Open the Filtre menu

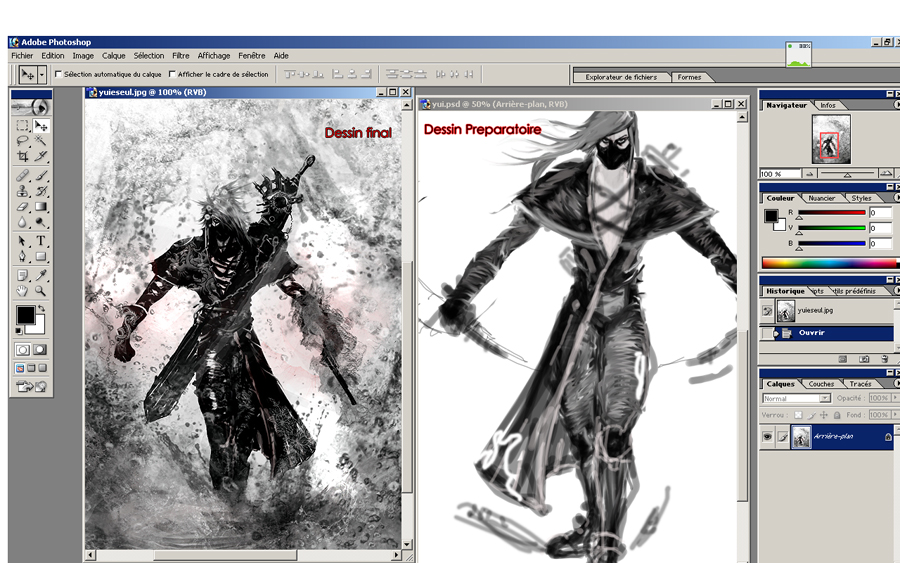point(181,56)
